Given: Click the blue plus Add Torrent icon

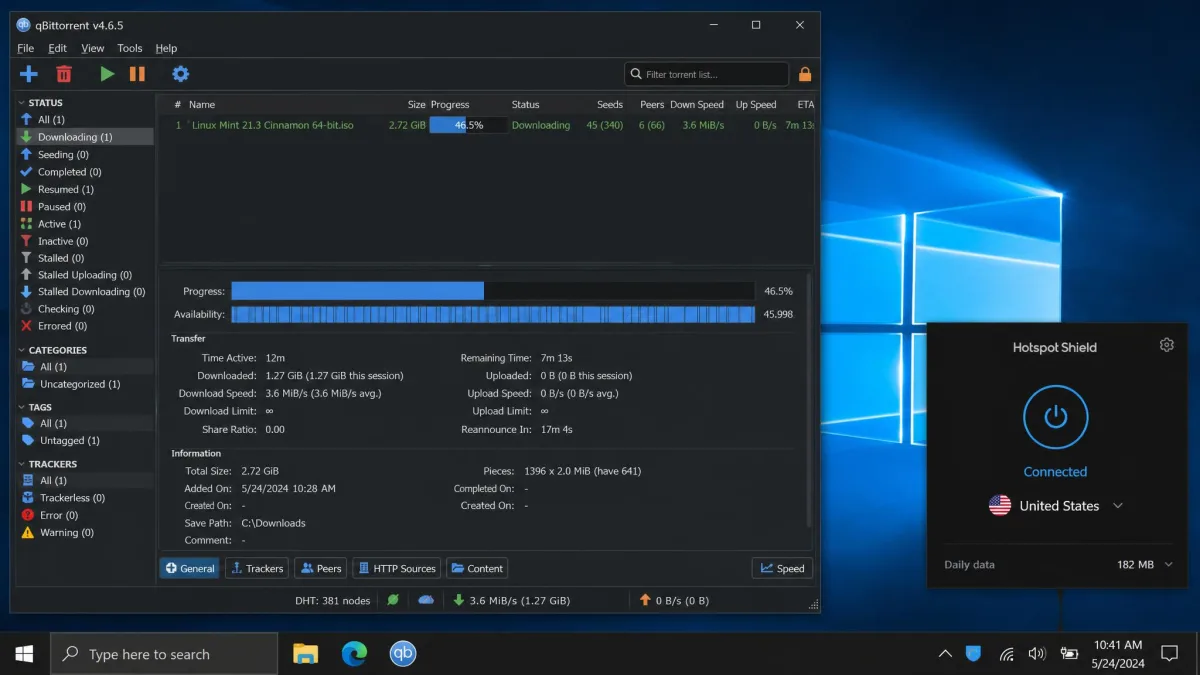Looking at the screenshot, I should coord(28,74).
